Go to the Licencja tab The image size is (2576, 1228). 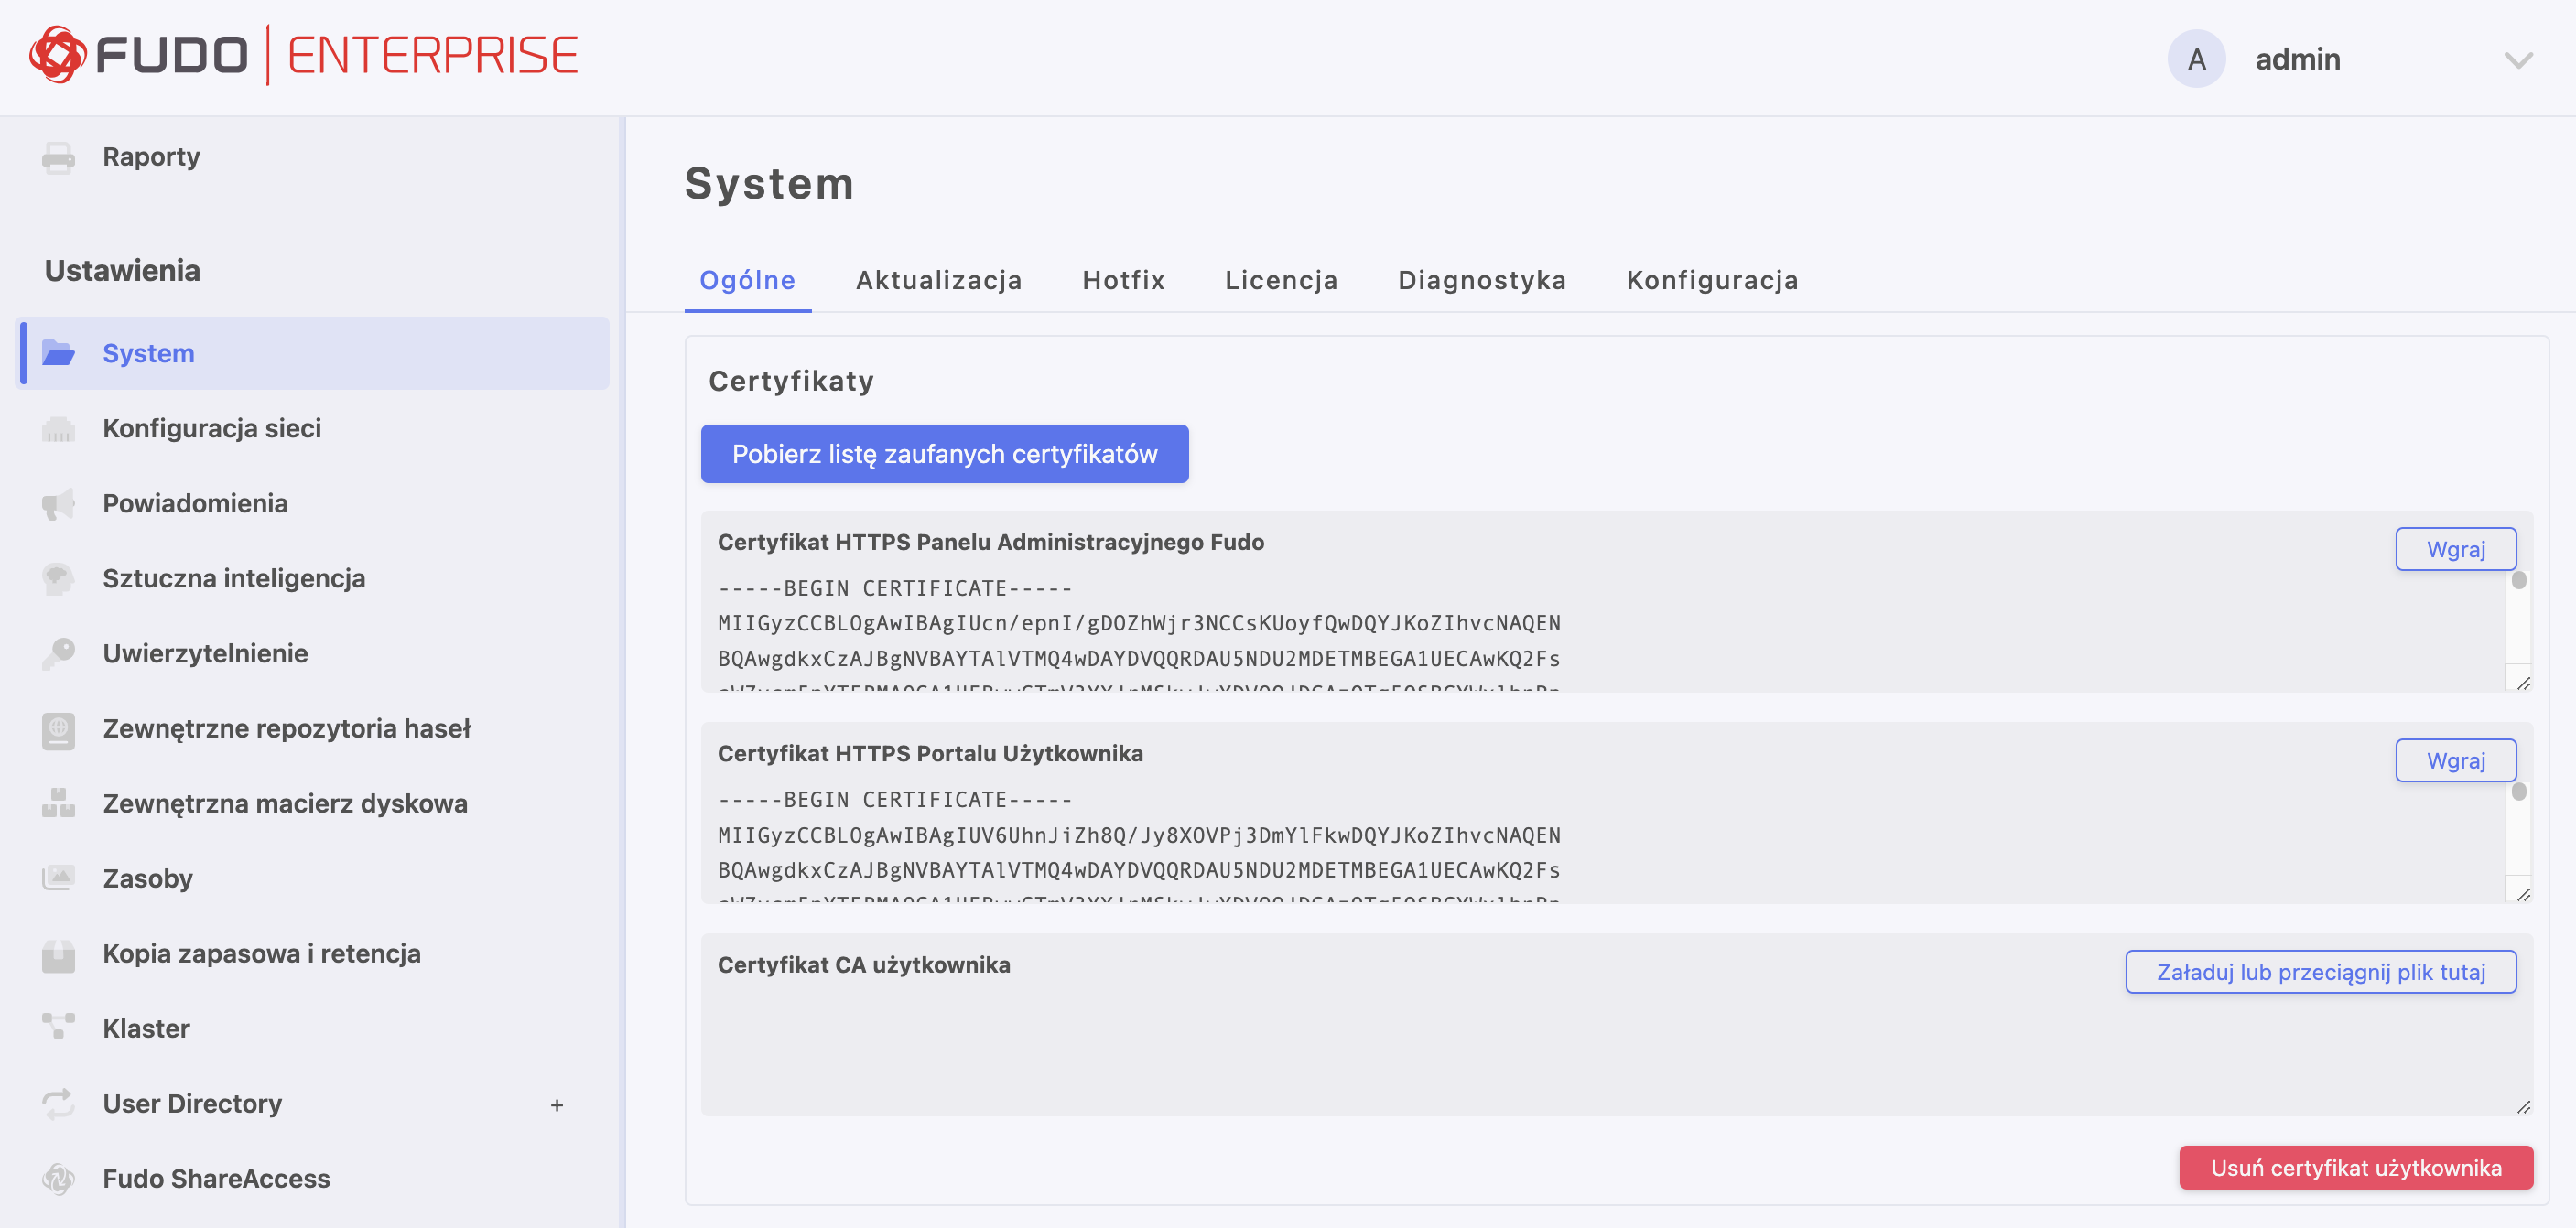click(1280, 280)
